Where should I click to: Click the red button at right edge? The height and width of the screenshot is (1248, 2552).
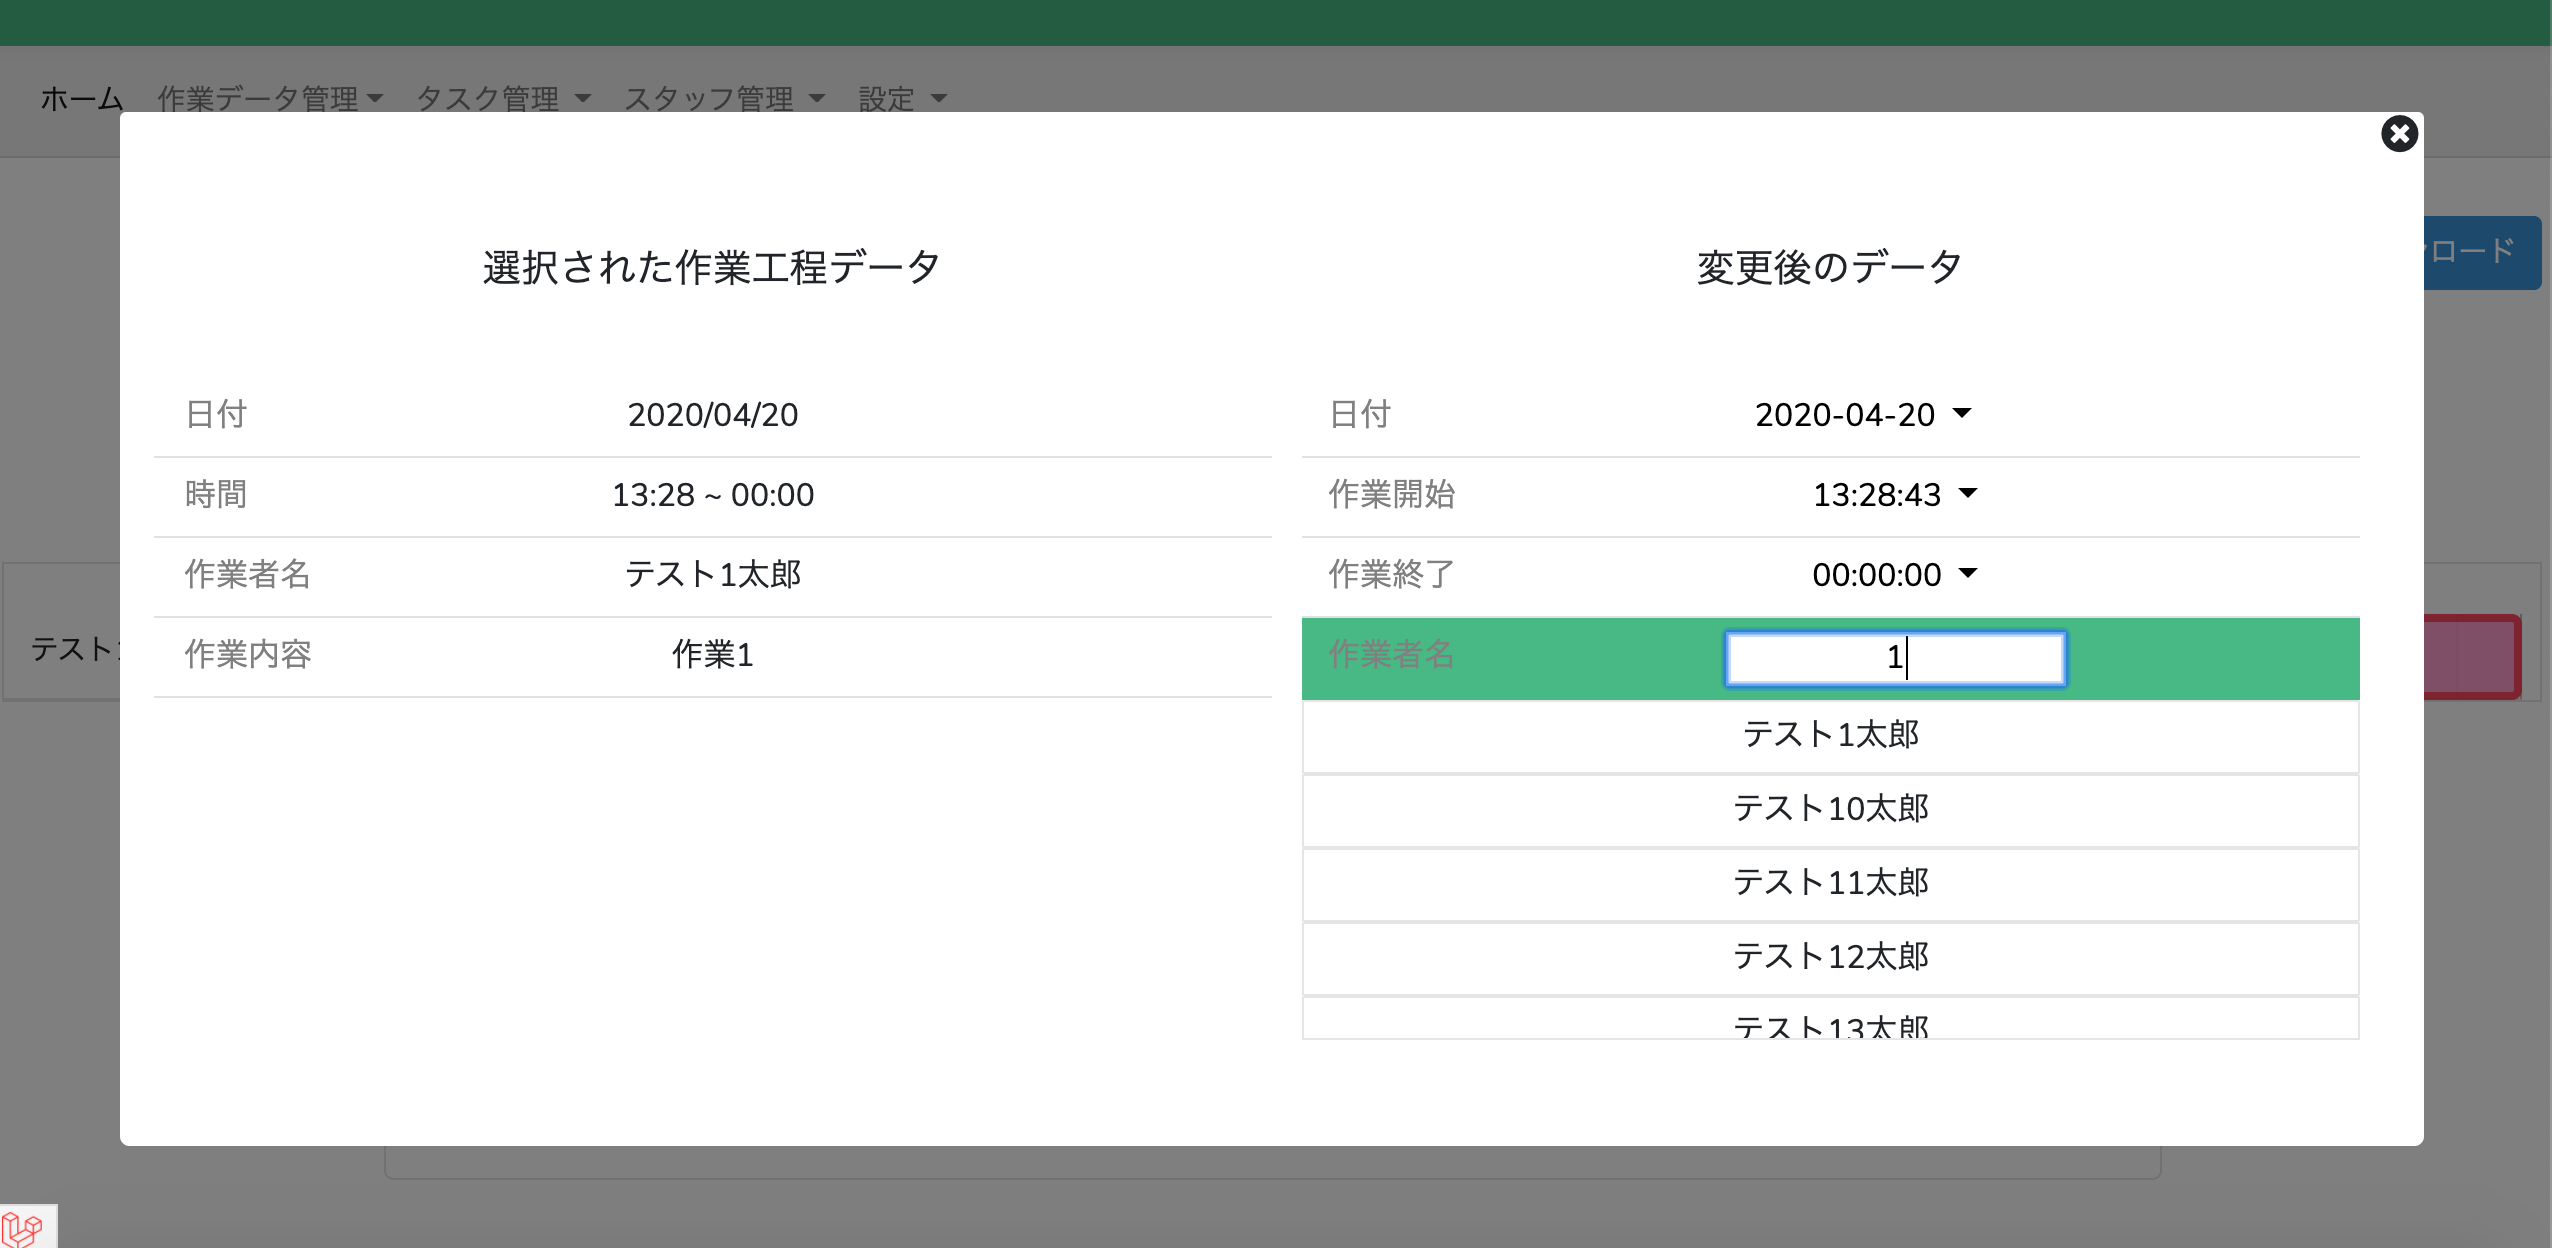(x=2472, y=656)
